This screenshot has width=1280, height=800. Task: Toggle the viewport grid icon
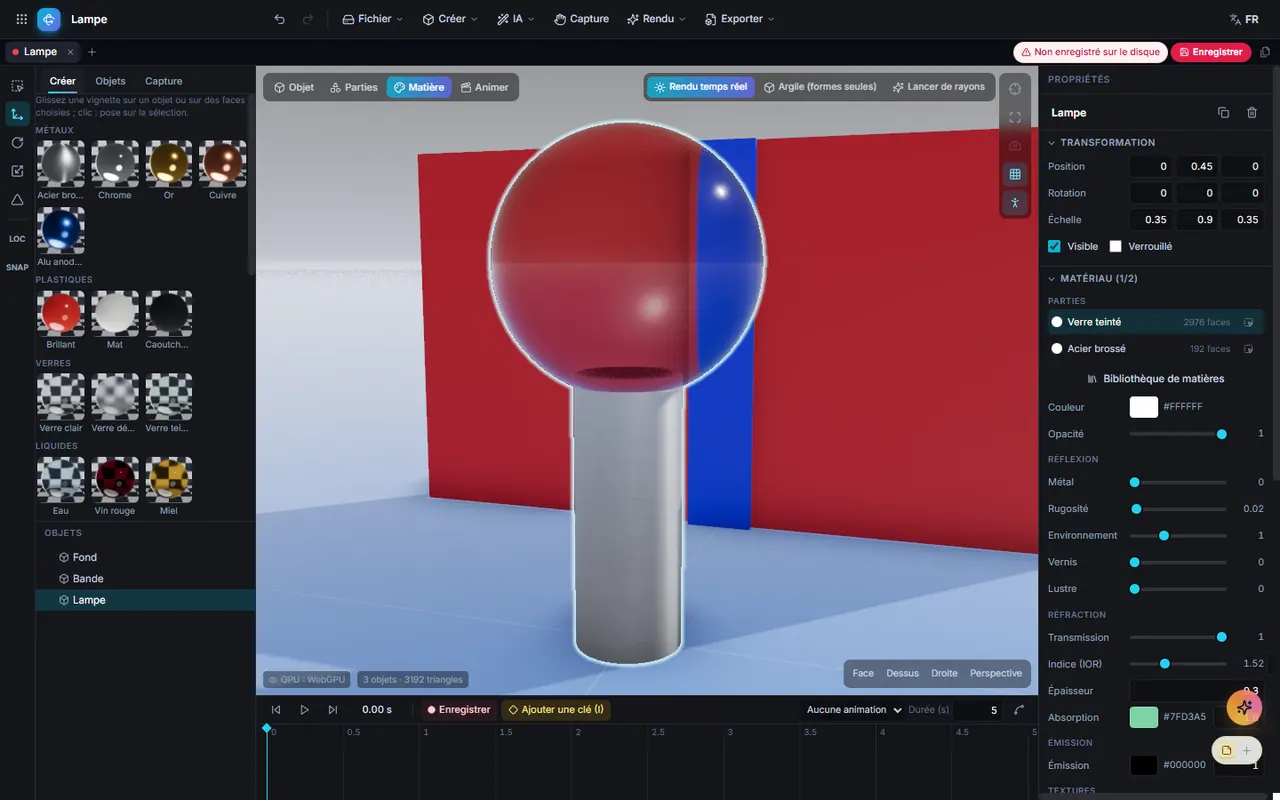coord(1015,174)
